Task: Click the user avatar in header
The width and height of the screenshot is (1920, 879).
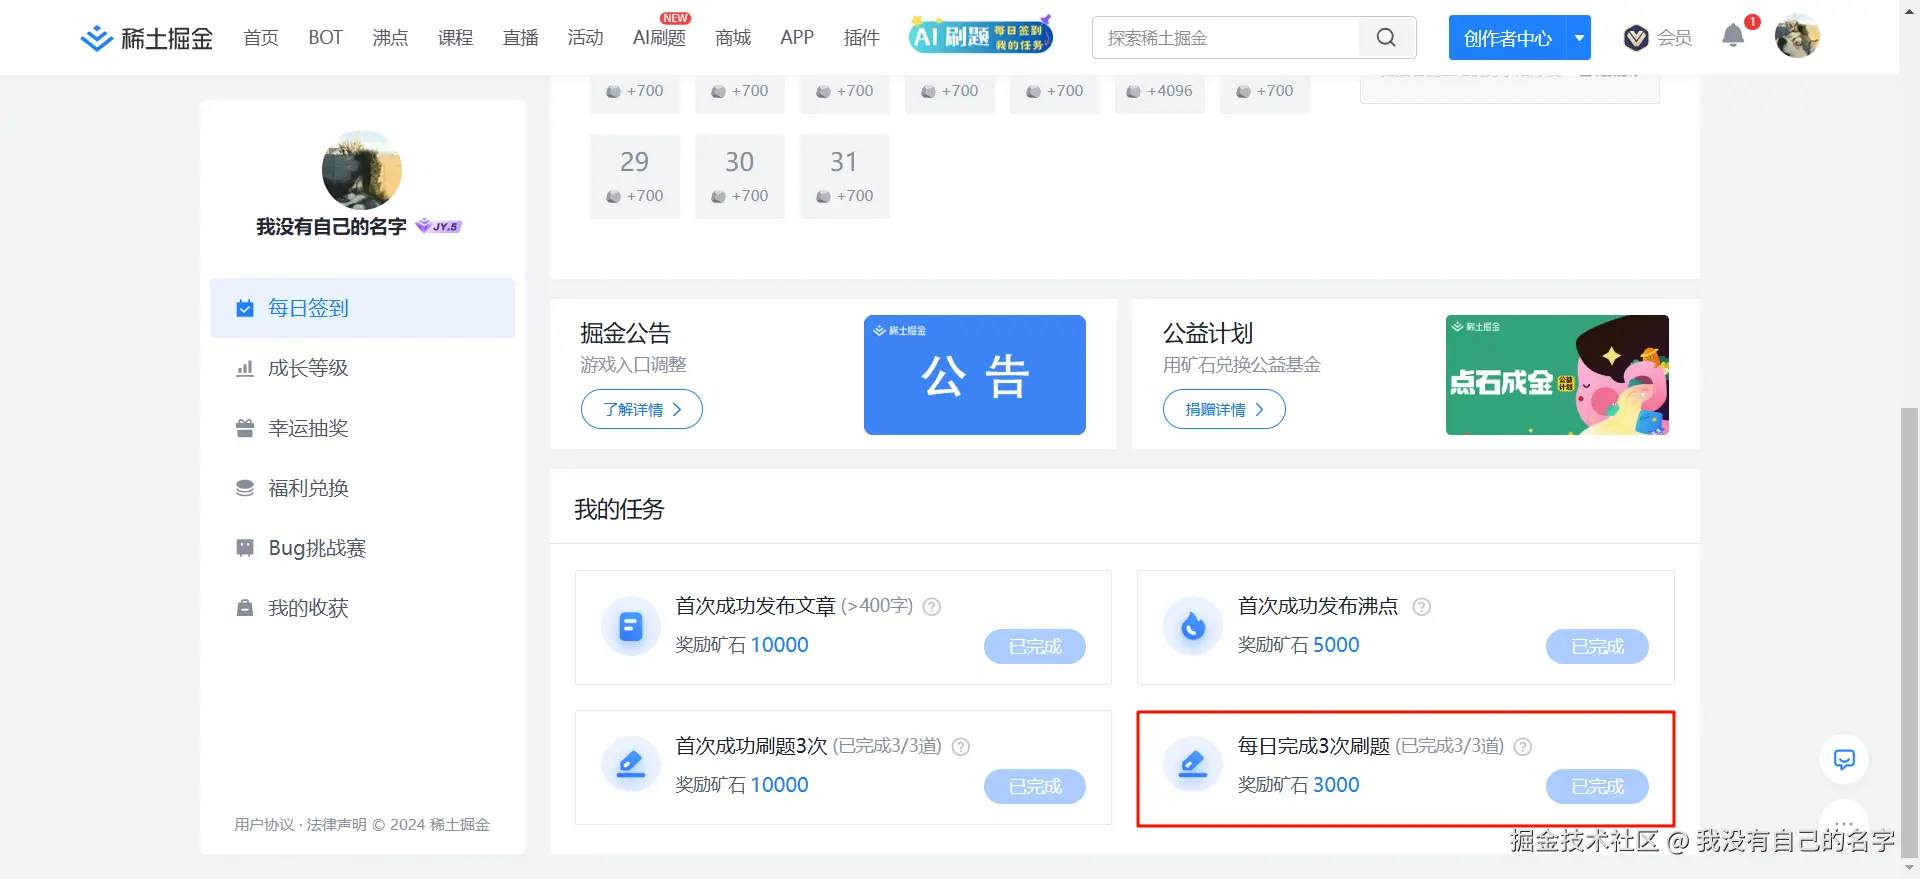Action: point(1797,37)
